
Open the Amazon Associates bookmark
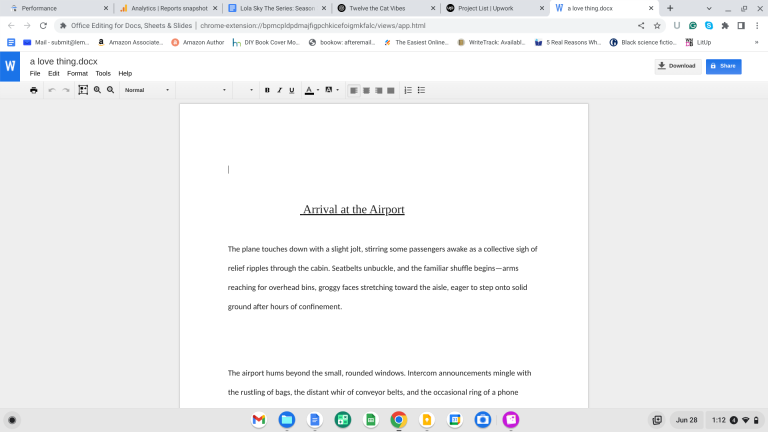point(130,43)
